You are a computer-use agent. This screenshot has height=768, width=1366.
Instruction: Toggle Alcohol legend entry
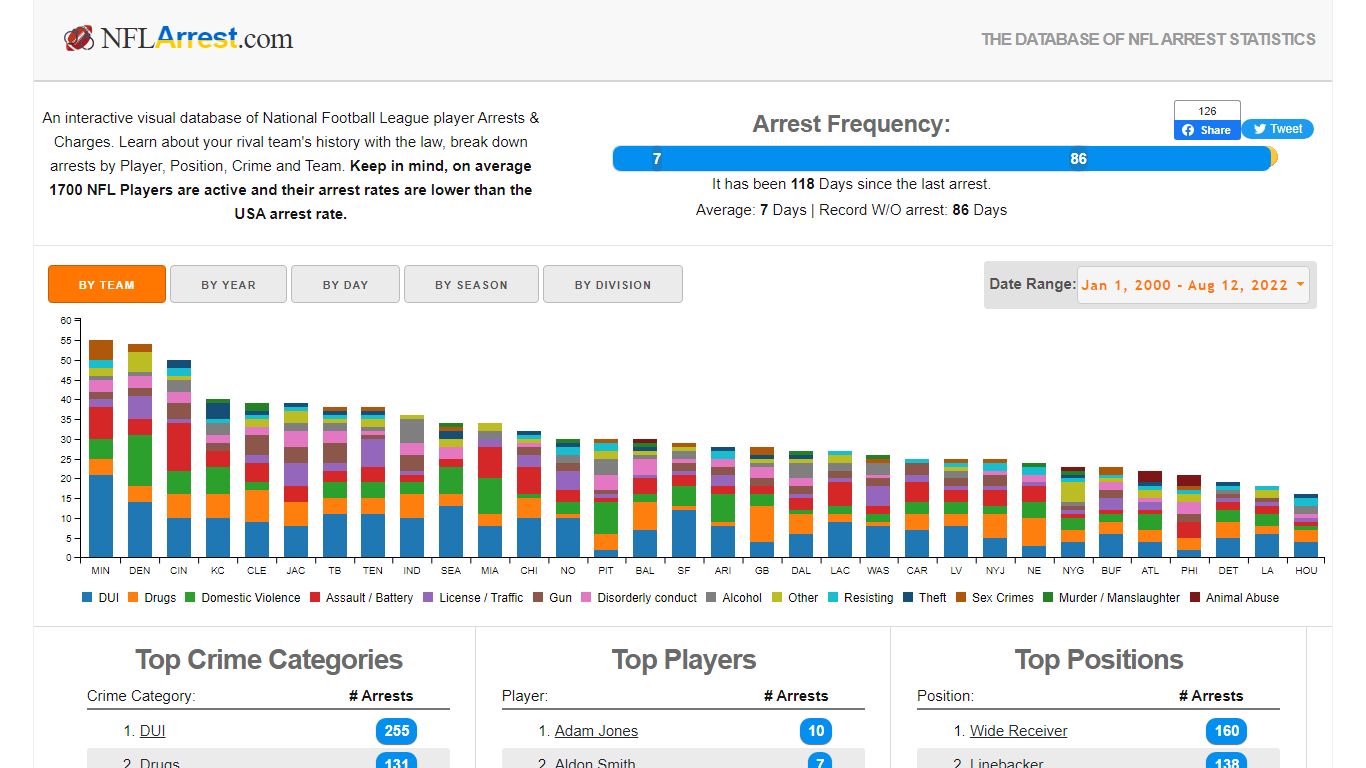pos(734,598)
